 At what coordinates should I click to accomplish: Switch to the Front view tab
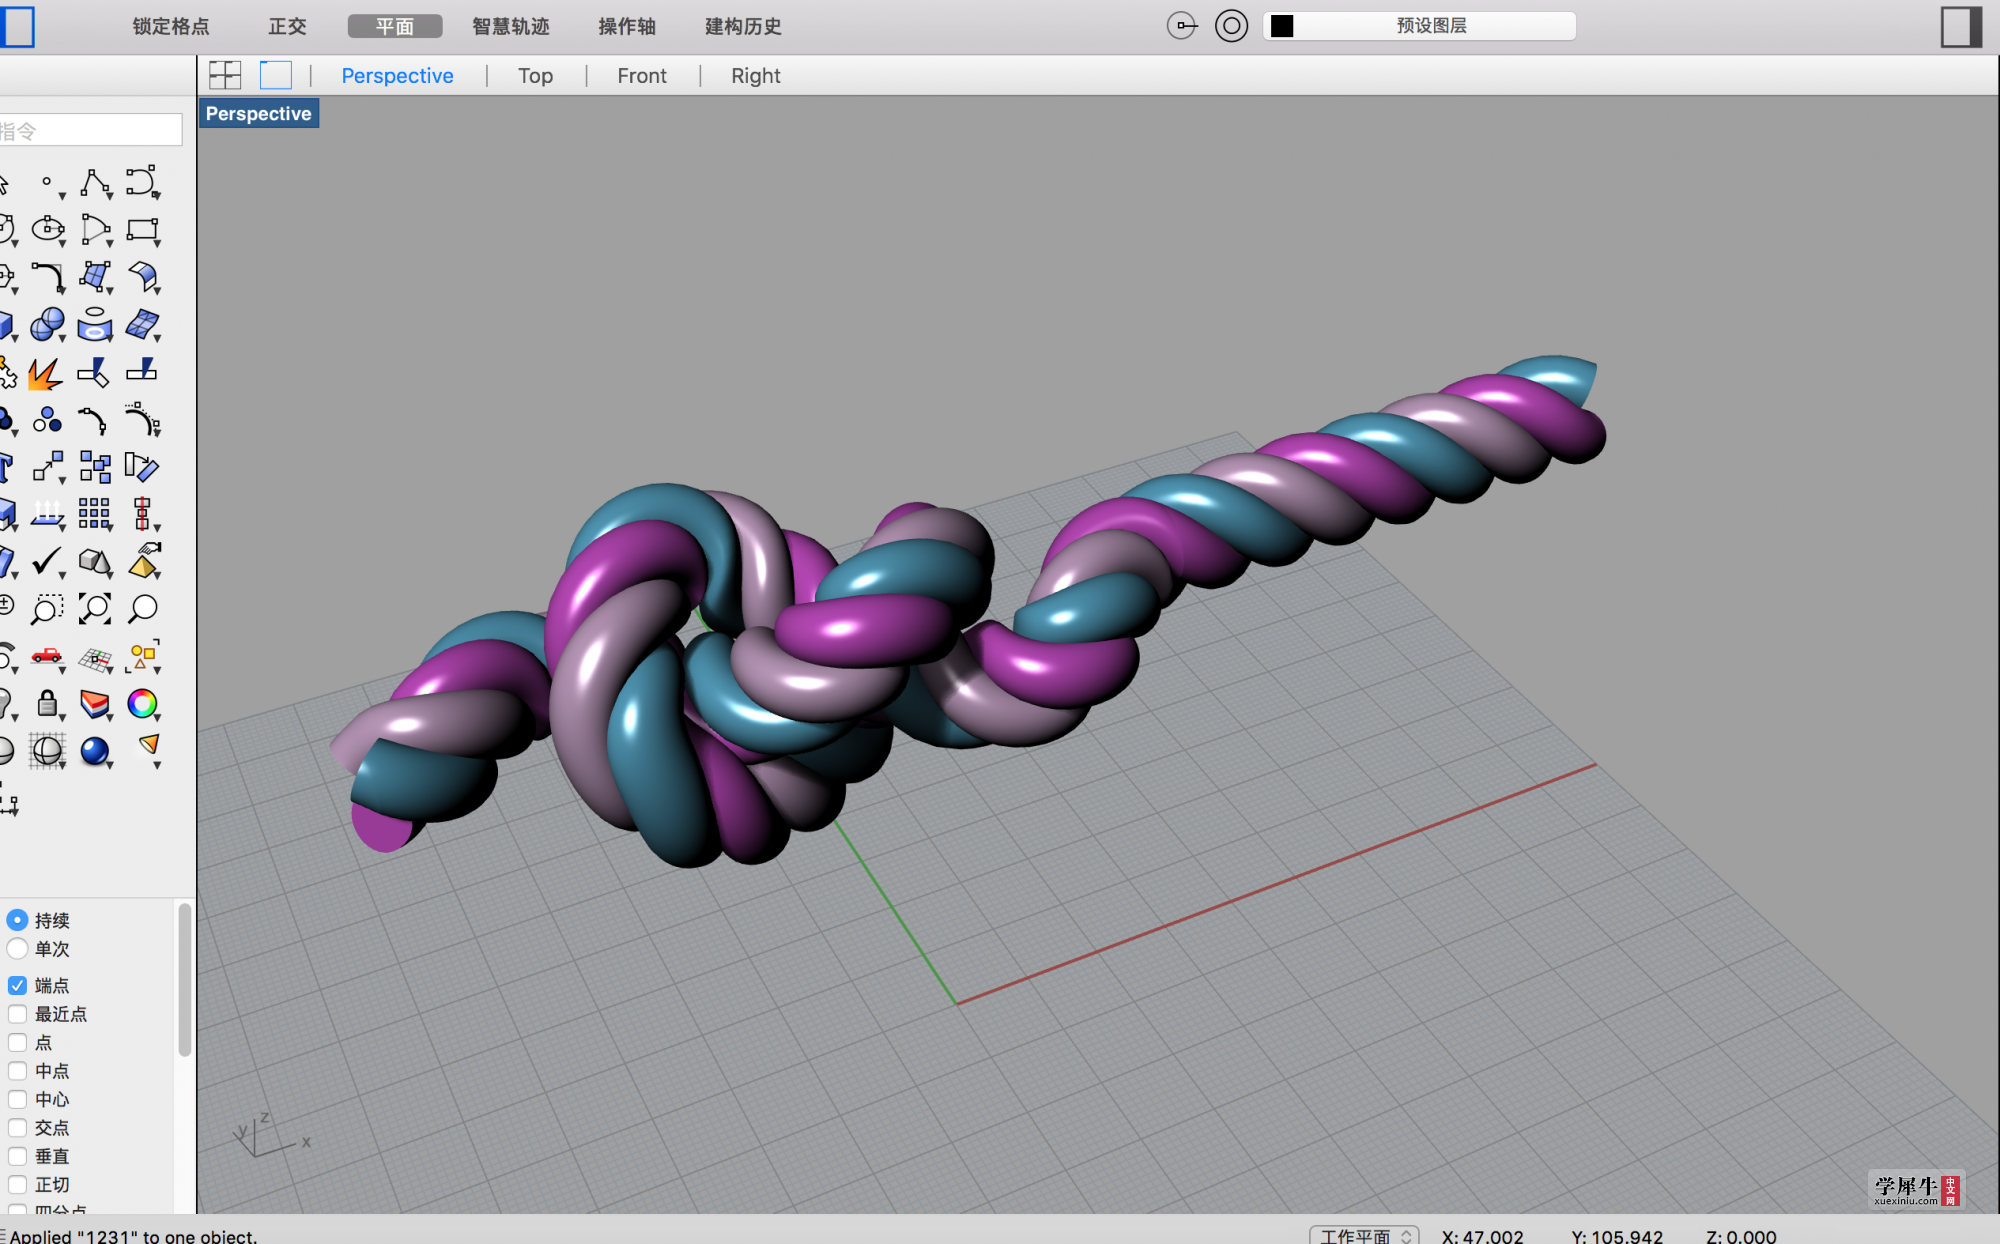[642, 75]
